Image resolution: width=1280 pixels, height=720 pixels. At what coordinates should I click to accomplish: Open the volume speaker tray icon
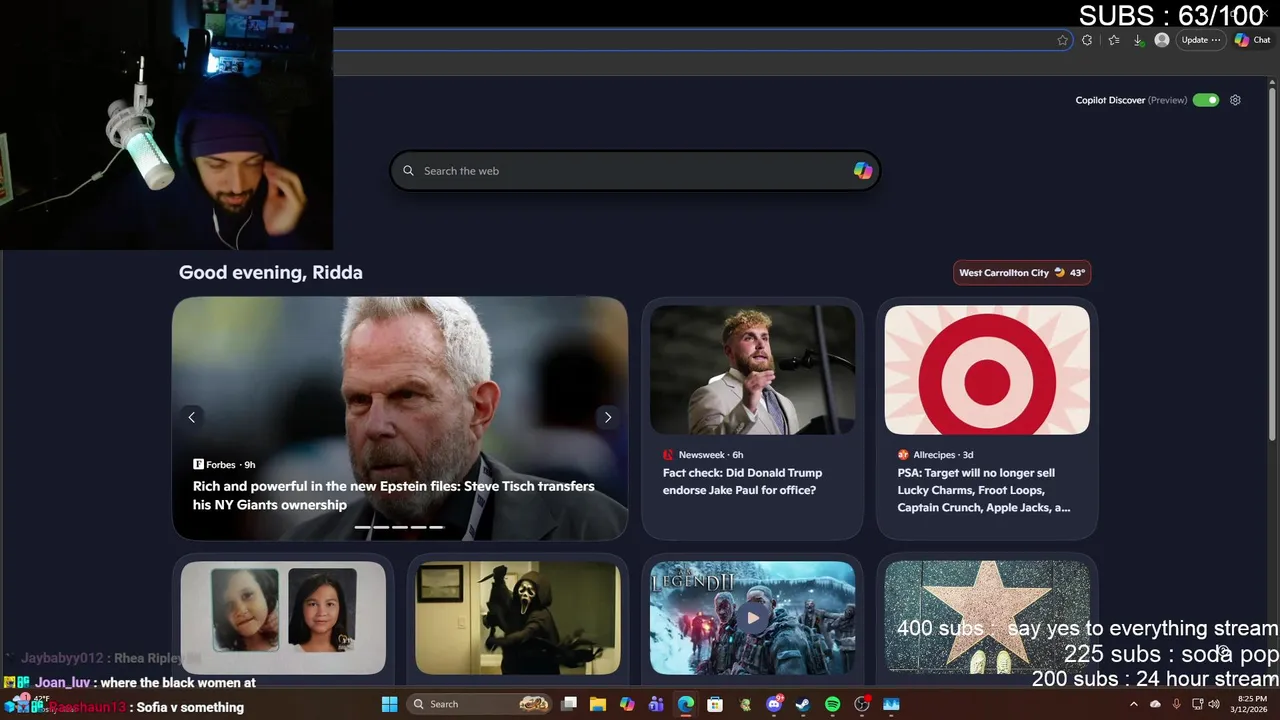(1214, 704)
